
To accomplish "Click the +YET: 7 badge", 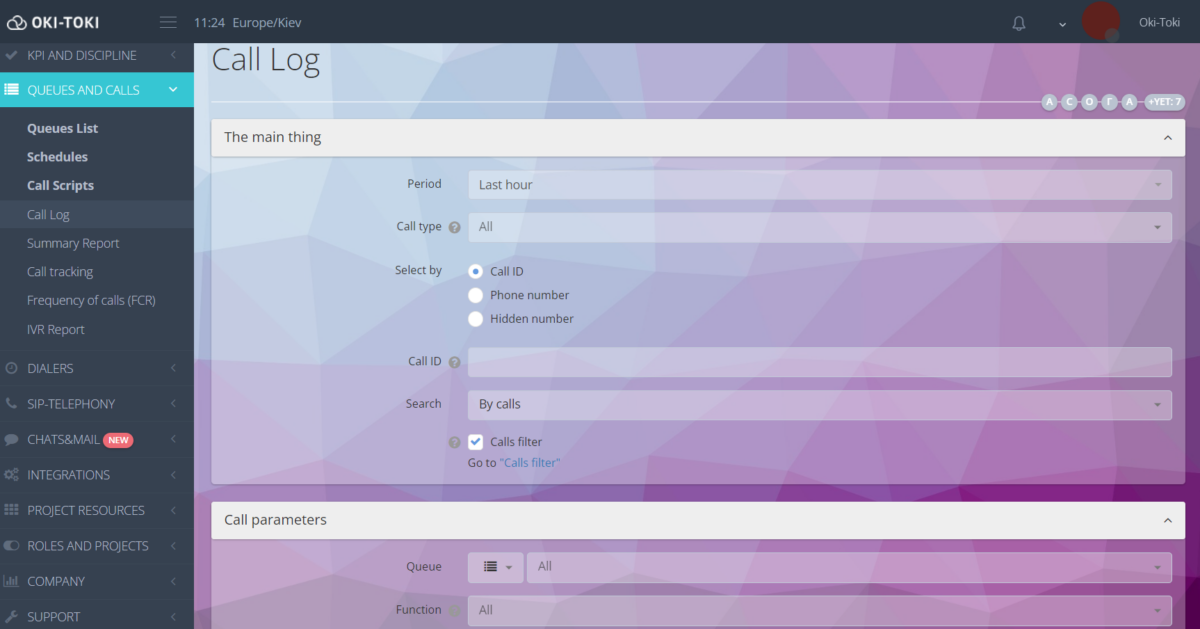I will [x=1164, y=101].
